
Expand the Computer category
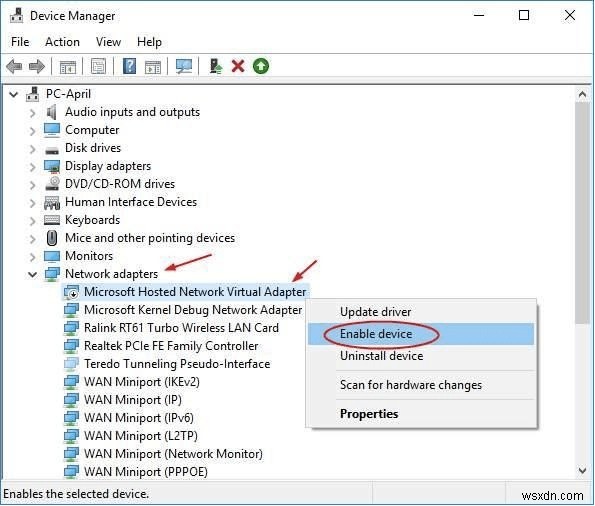point(33,131)
